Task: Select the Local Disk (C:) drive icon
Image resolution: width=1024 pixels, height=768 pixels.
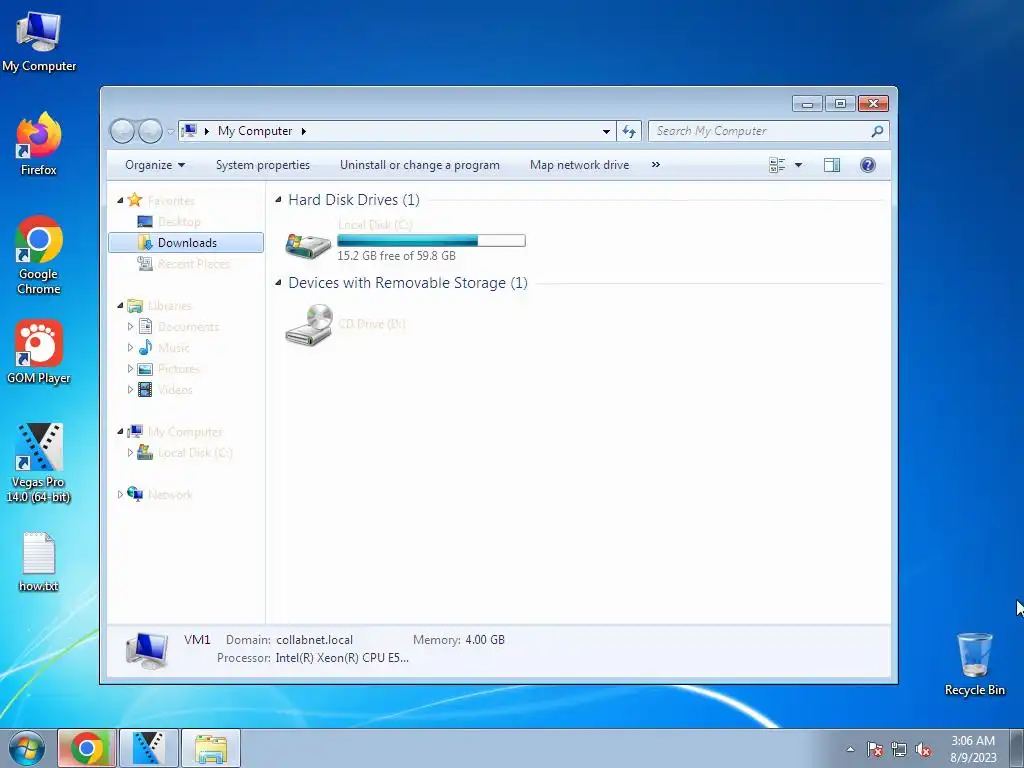Action: point(308,246)
